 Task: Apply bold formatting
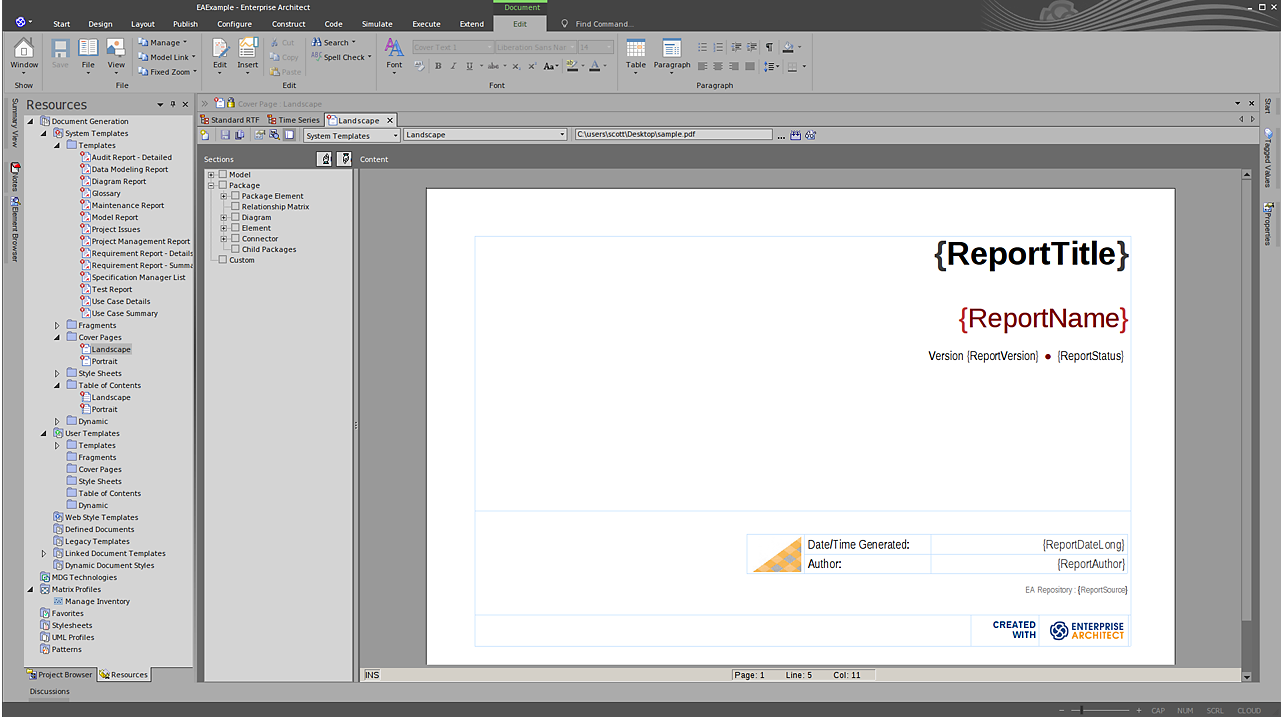(437, 66)
